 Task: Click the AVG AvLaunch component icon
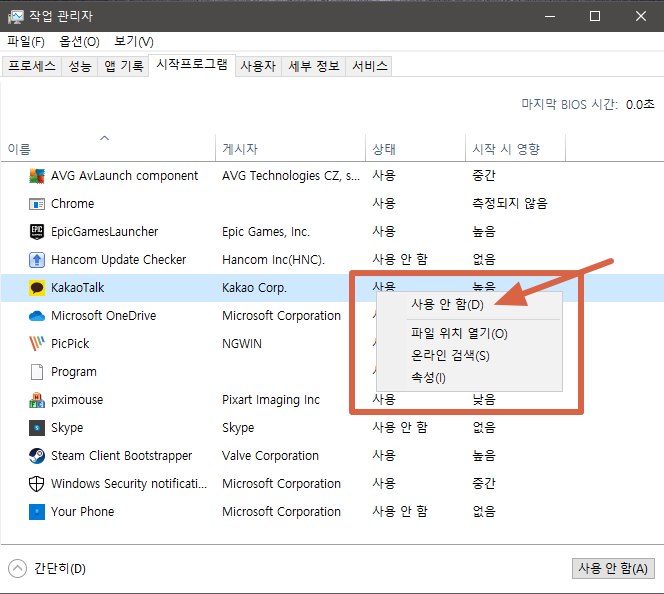point(37,176)
